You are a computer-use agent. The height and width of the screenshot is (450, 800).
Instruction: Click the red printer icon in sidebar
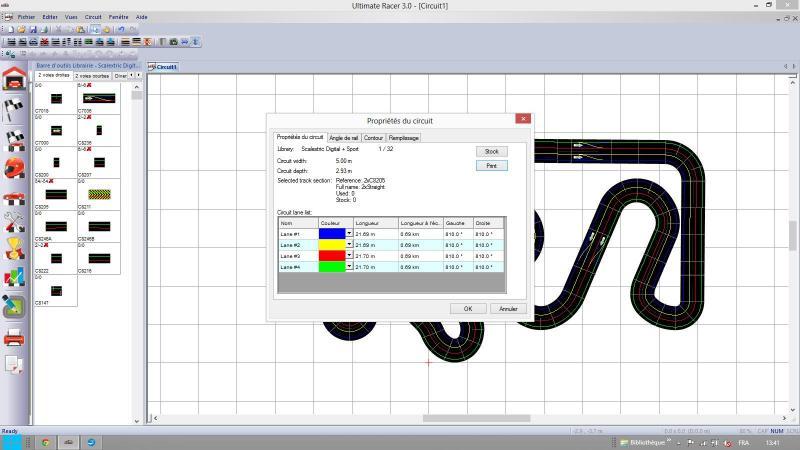coord(14,338)
